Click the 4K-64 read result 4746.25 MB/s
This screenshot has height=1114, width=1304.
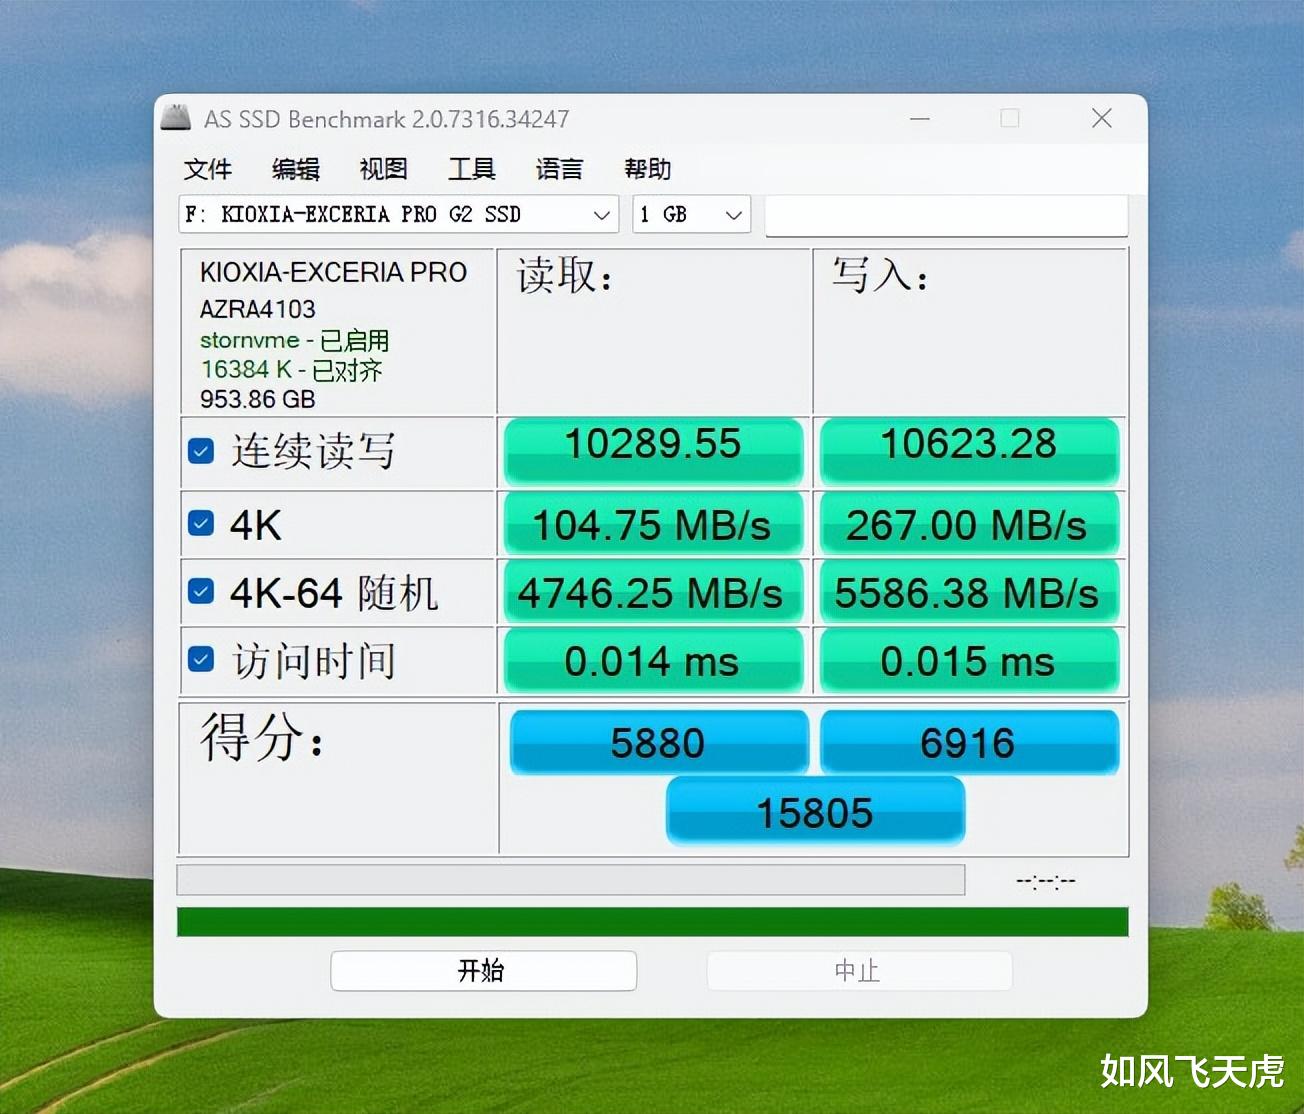point(653,593)
